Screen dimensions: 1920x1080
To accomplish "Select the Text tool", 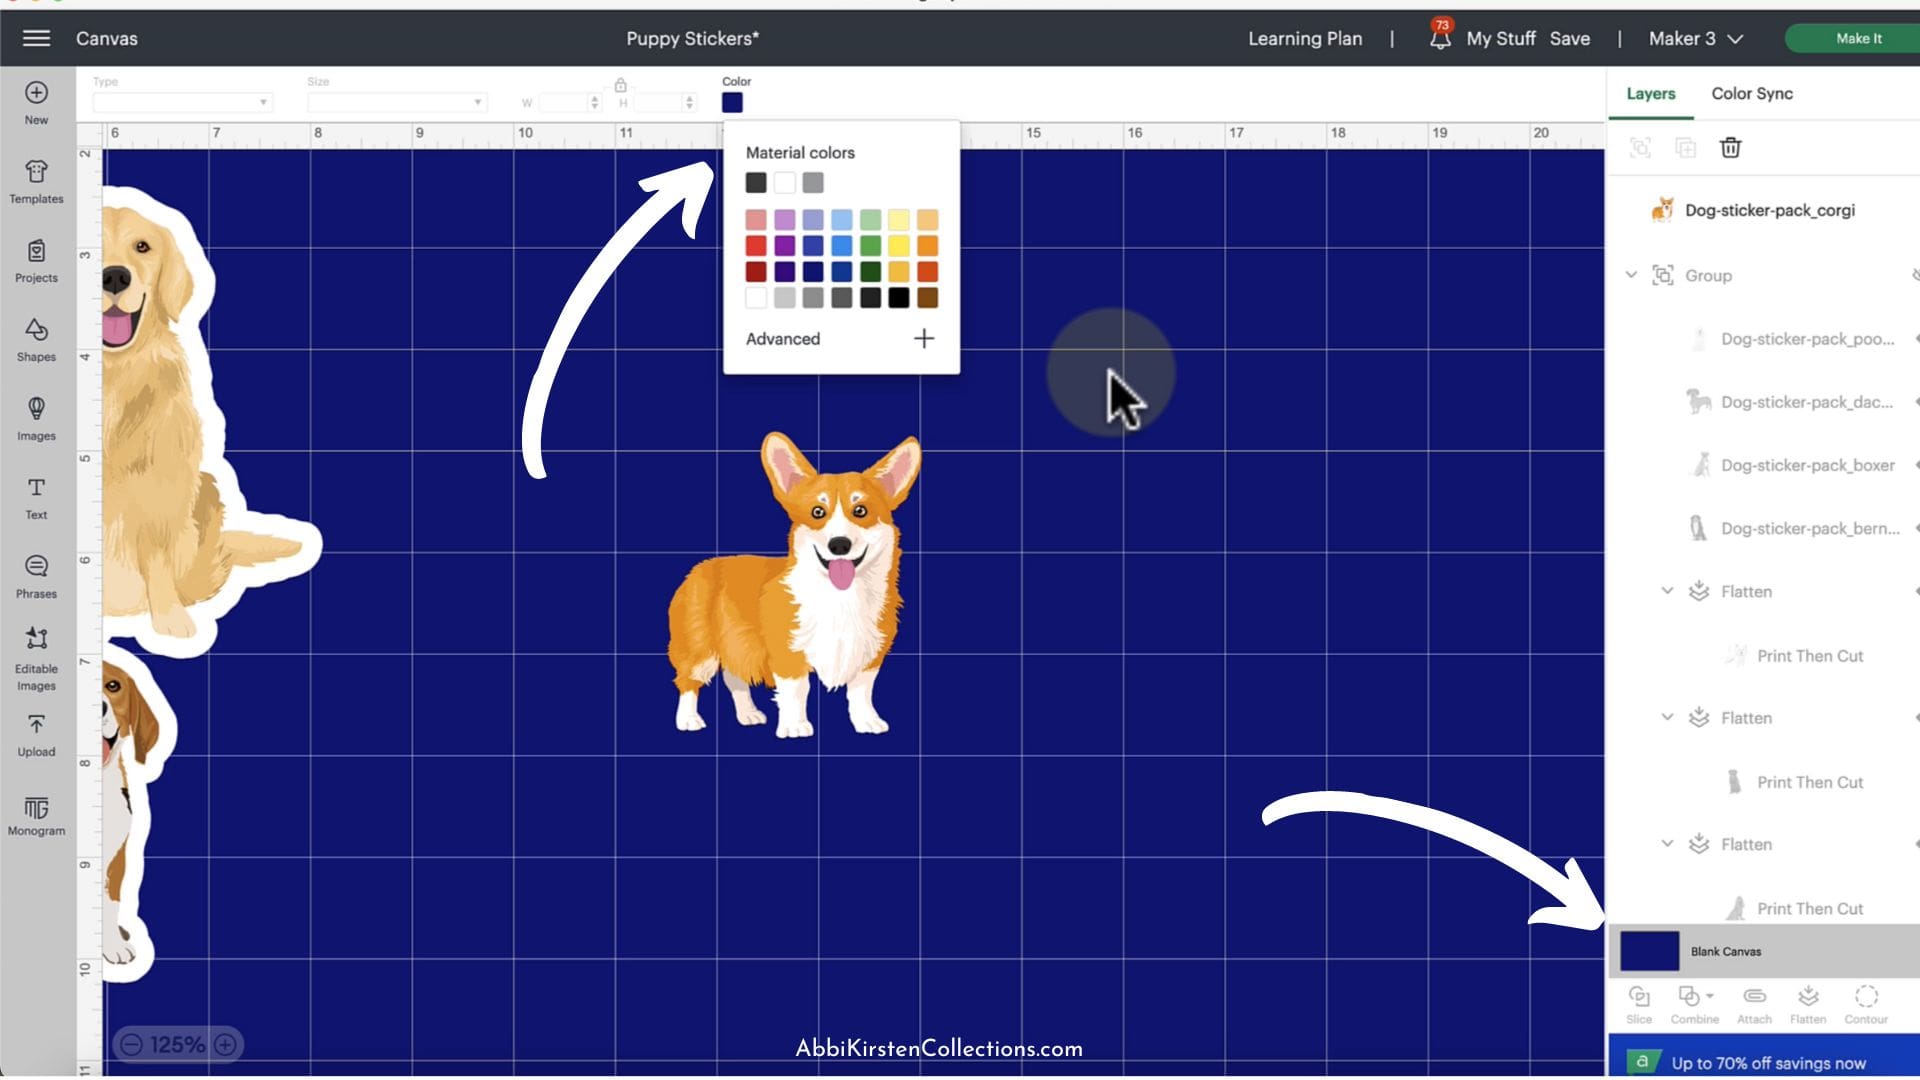I will click(36, 498).
